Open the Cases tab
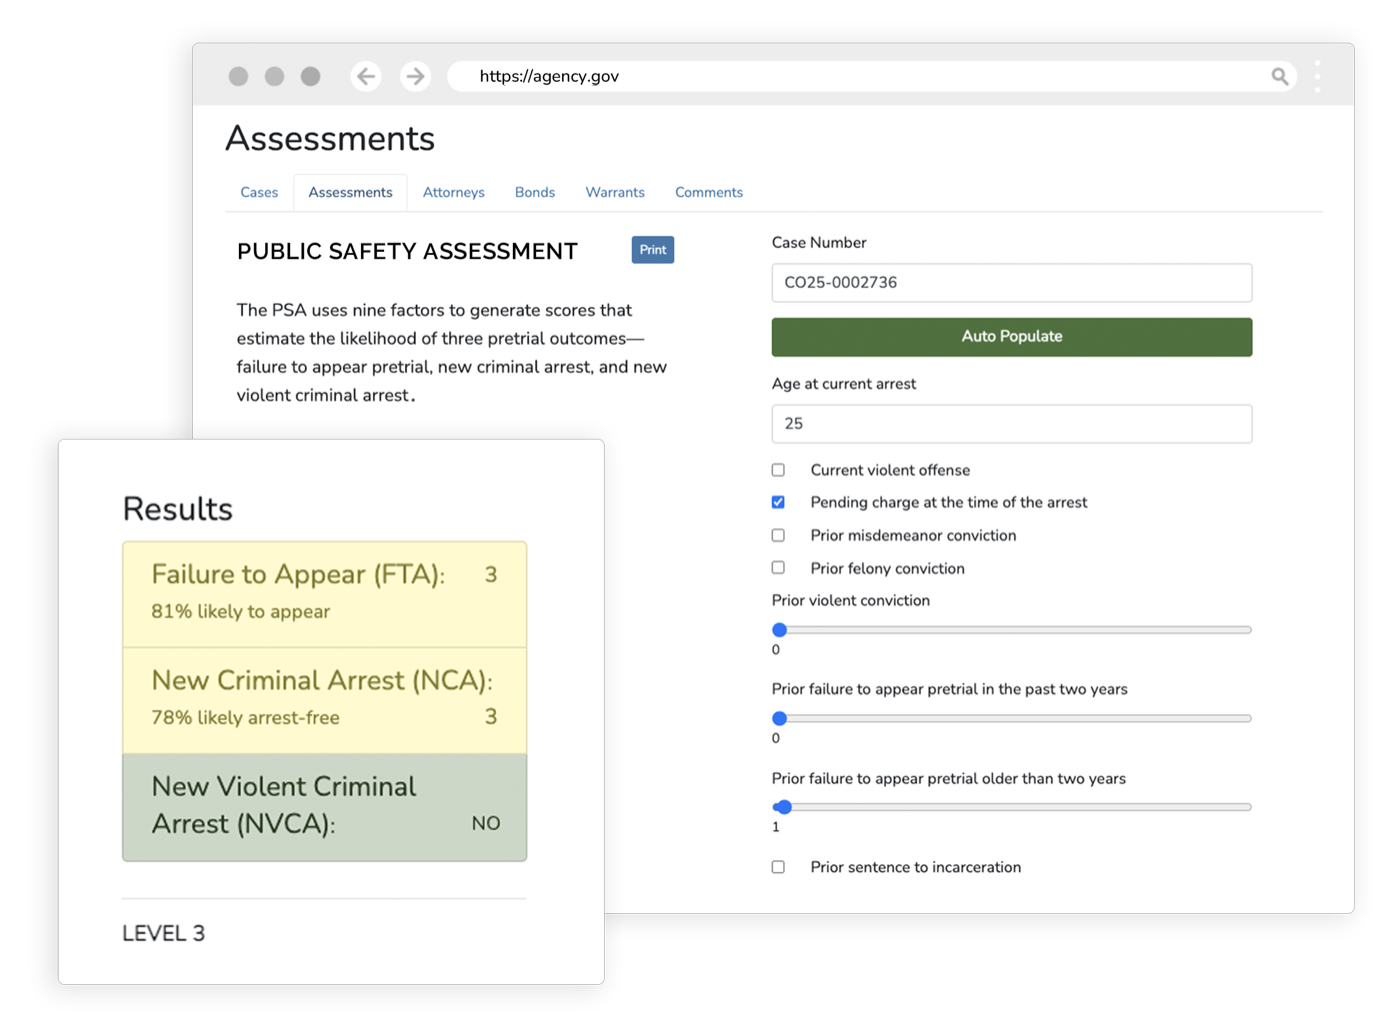The height and width of the screenshot is (1022, 1400). point(259,192)
